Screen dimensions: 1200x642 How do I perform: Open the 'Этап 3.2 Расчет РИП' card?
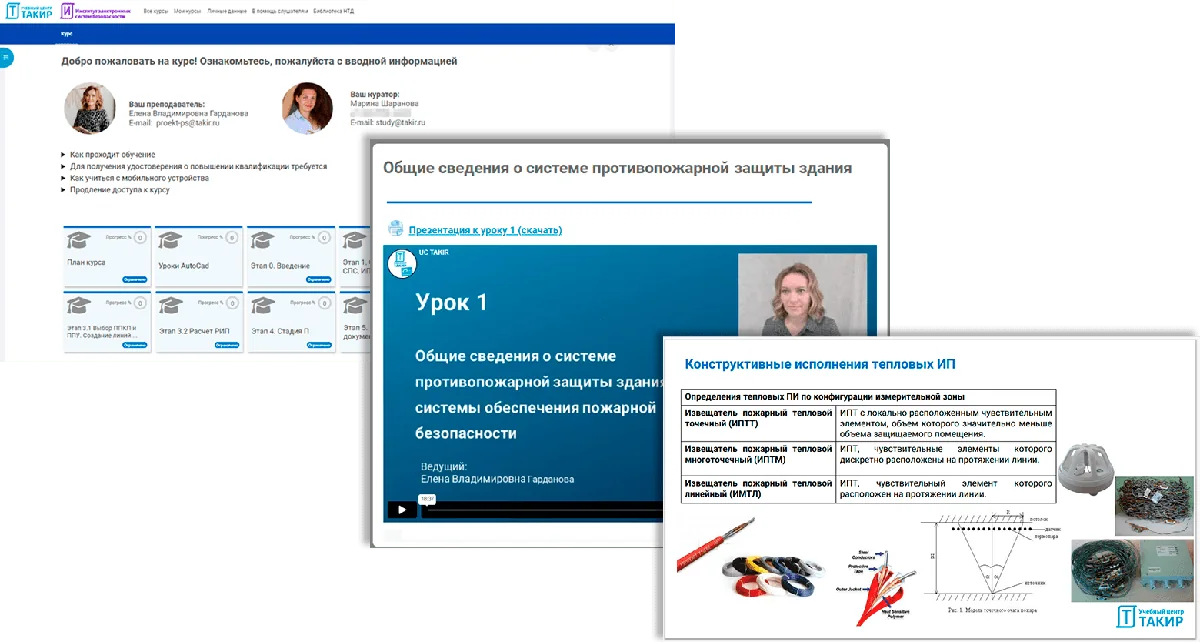click(197, 321)
